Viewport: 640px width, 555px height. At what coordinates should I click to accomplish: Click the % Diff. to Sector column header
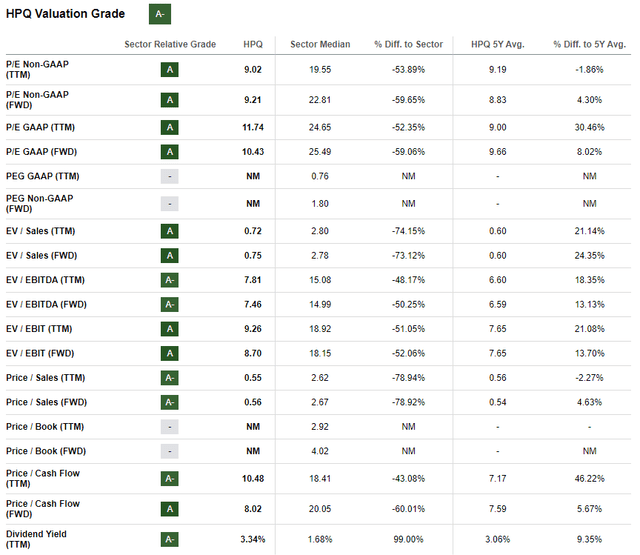pyautogui.click(x=407, y=45)
